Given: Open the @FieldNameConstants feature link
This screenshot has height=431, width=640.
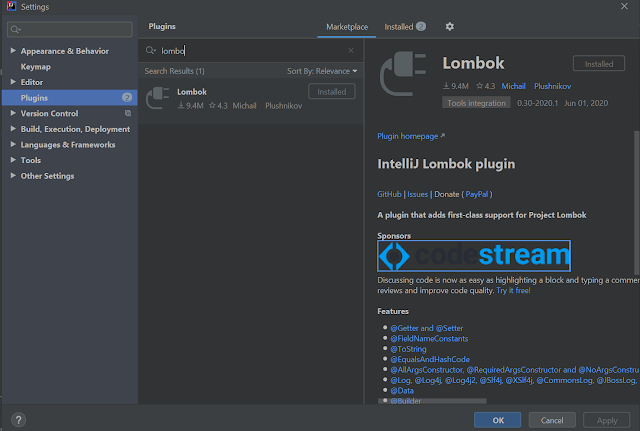Looking at the screenshot, I should (429, 339).
